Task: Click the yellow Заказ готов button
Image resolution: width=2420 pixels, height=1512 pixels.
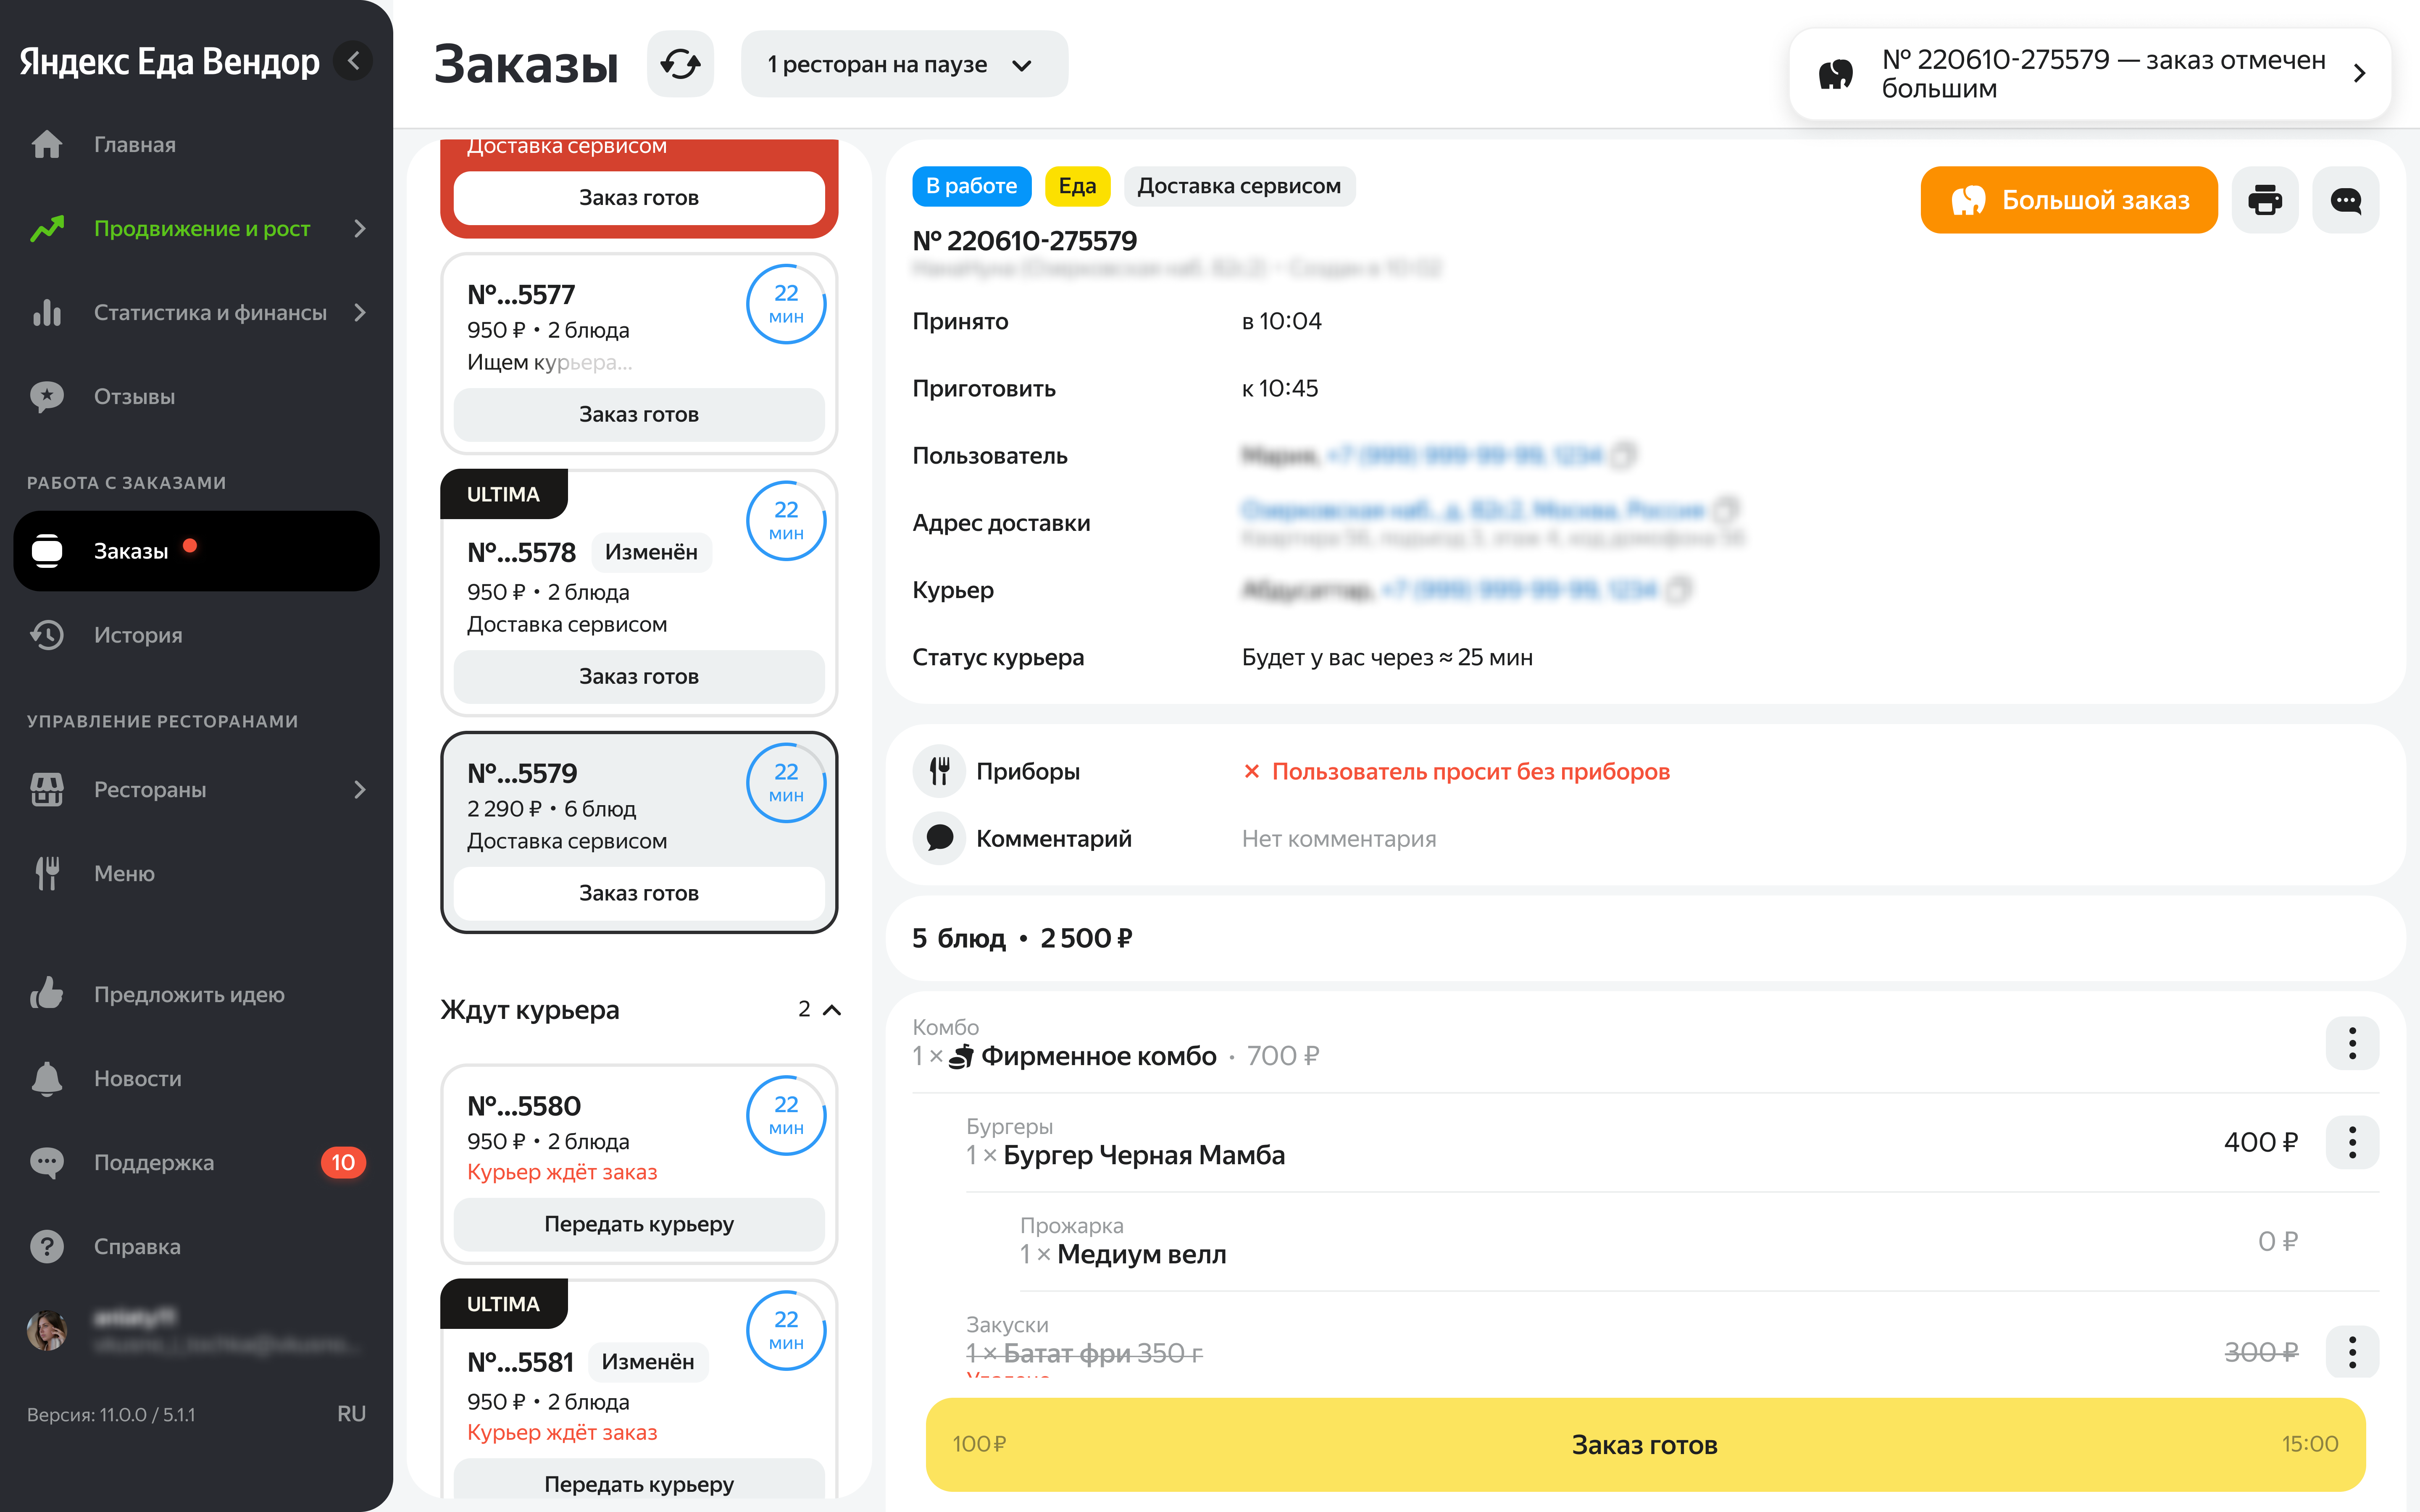Action: 1645,1445
